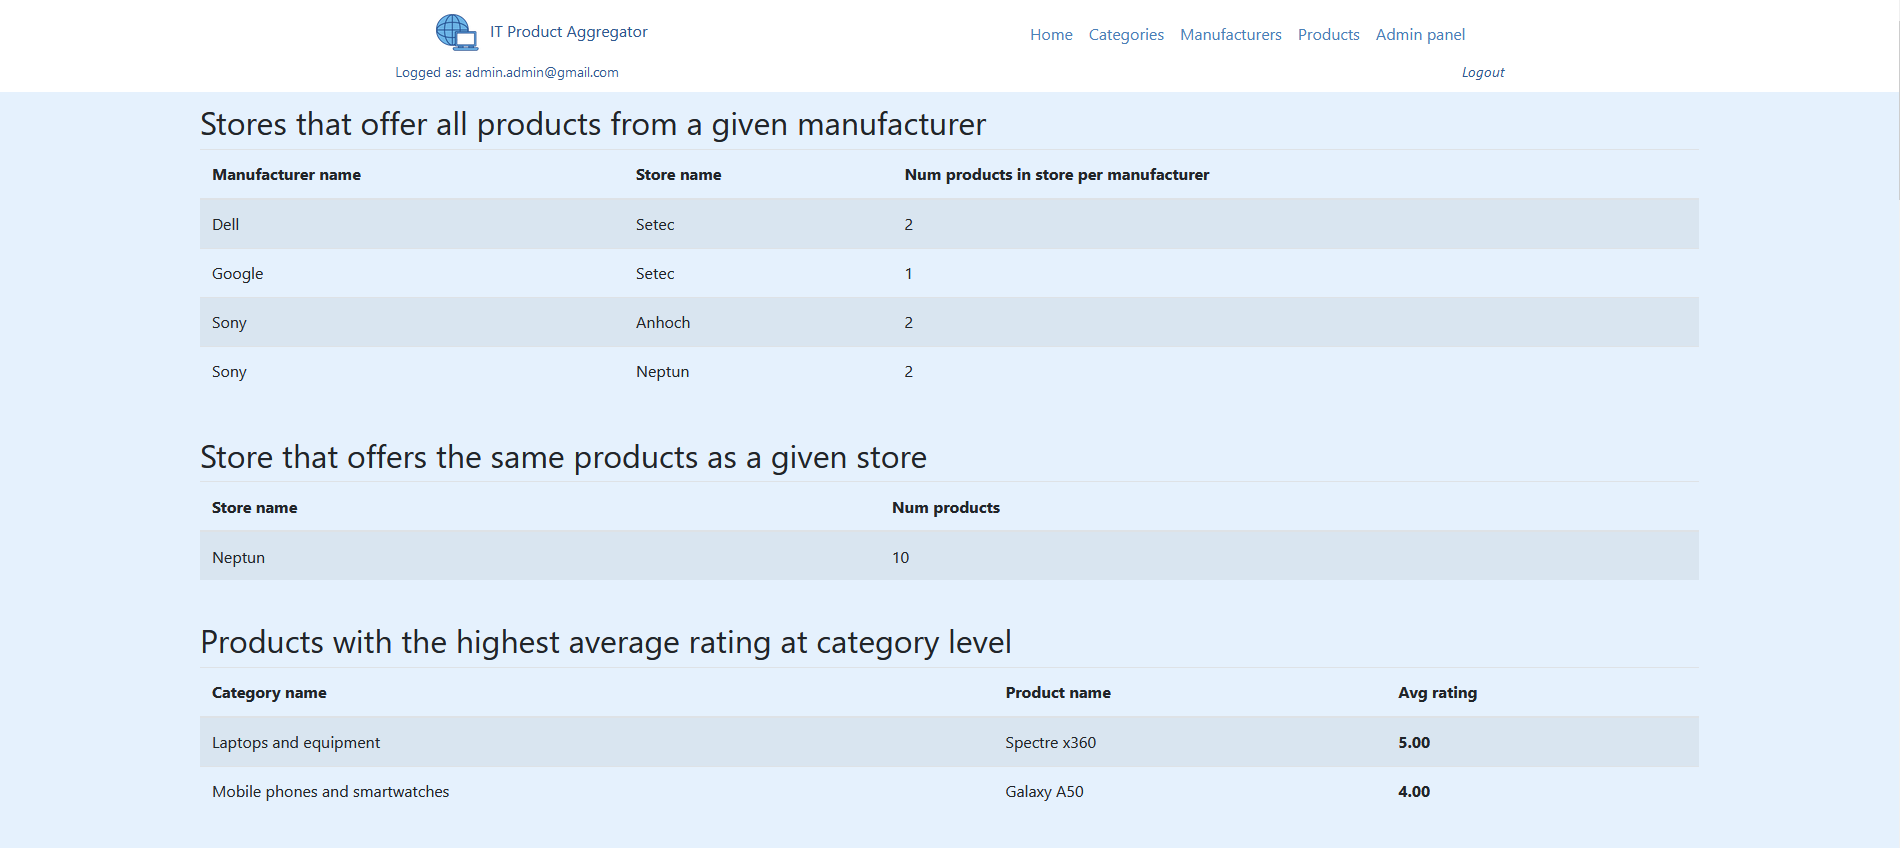The image size is (1900, 848).
Task: Select the Laptops and equipment category cell
Action: [x=296, y=743]
